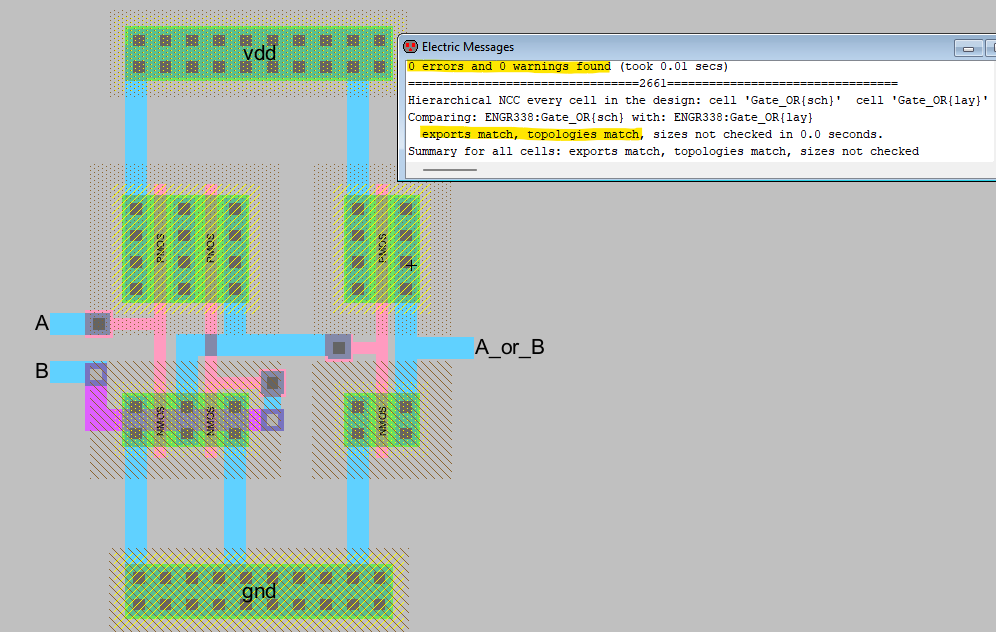The height and width of the screenshot is (632, 996).
Task: Select the rightmost PMOS transistor of the inverter
Action: (381, 248)
